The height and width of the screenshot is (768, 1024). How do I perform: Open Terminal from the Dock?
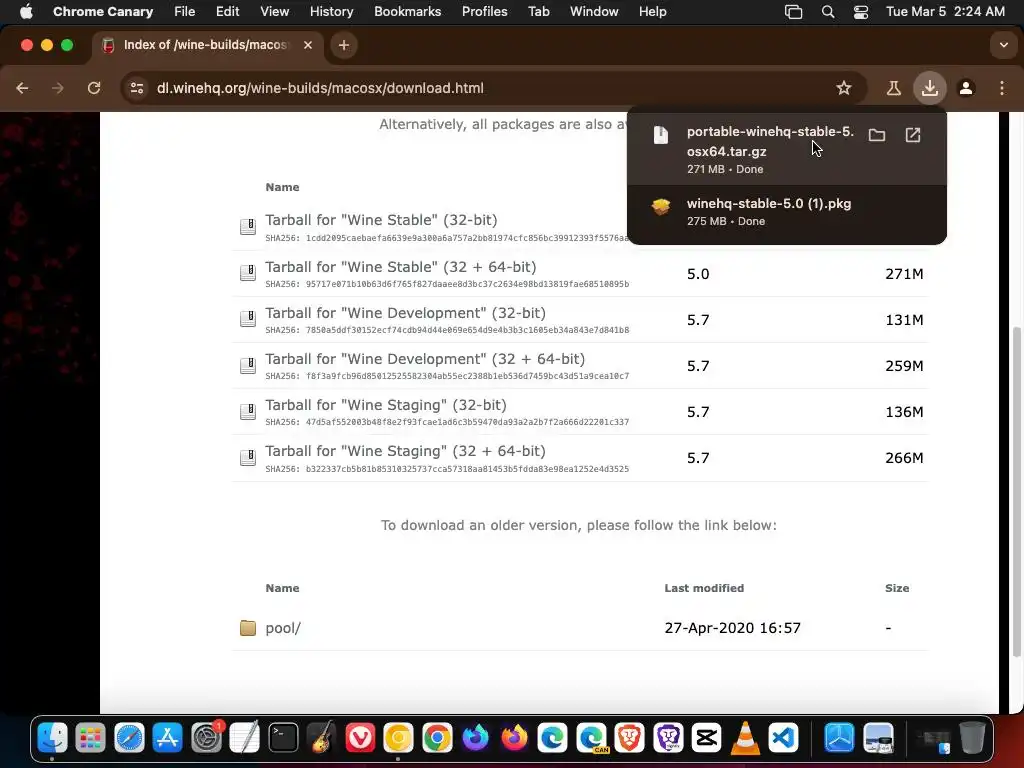pyautogui.click(x=283, y=738)
